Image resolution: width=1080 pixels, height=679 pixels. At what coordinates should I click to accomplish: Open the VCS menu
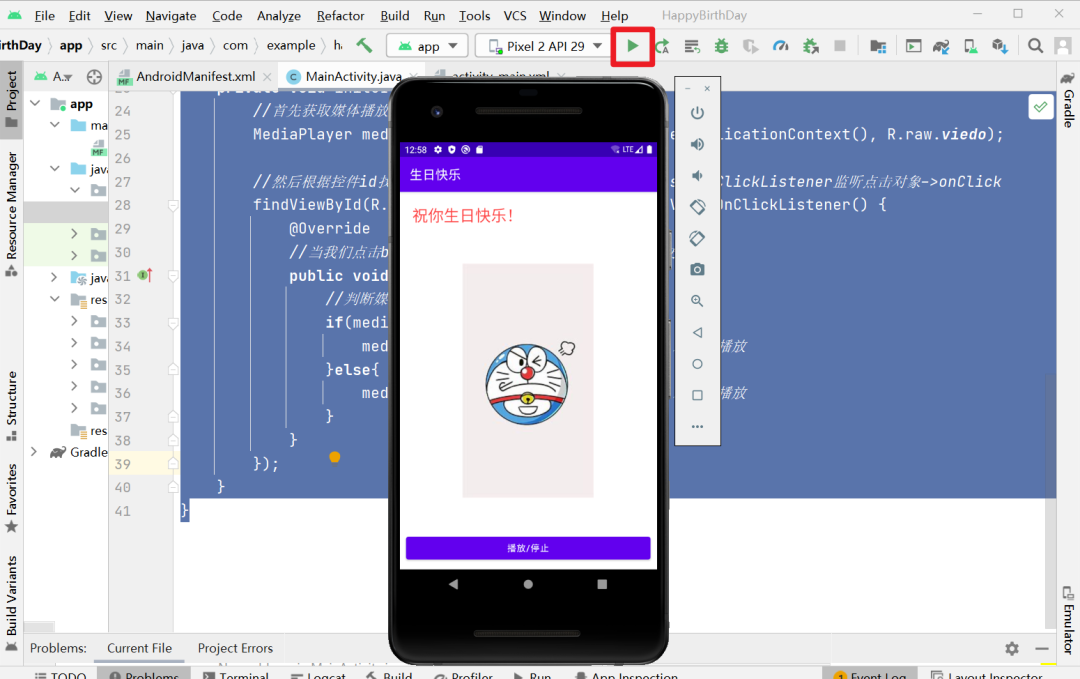click(x=515, y=15)
